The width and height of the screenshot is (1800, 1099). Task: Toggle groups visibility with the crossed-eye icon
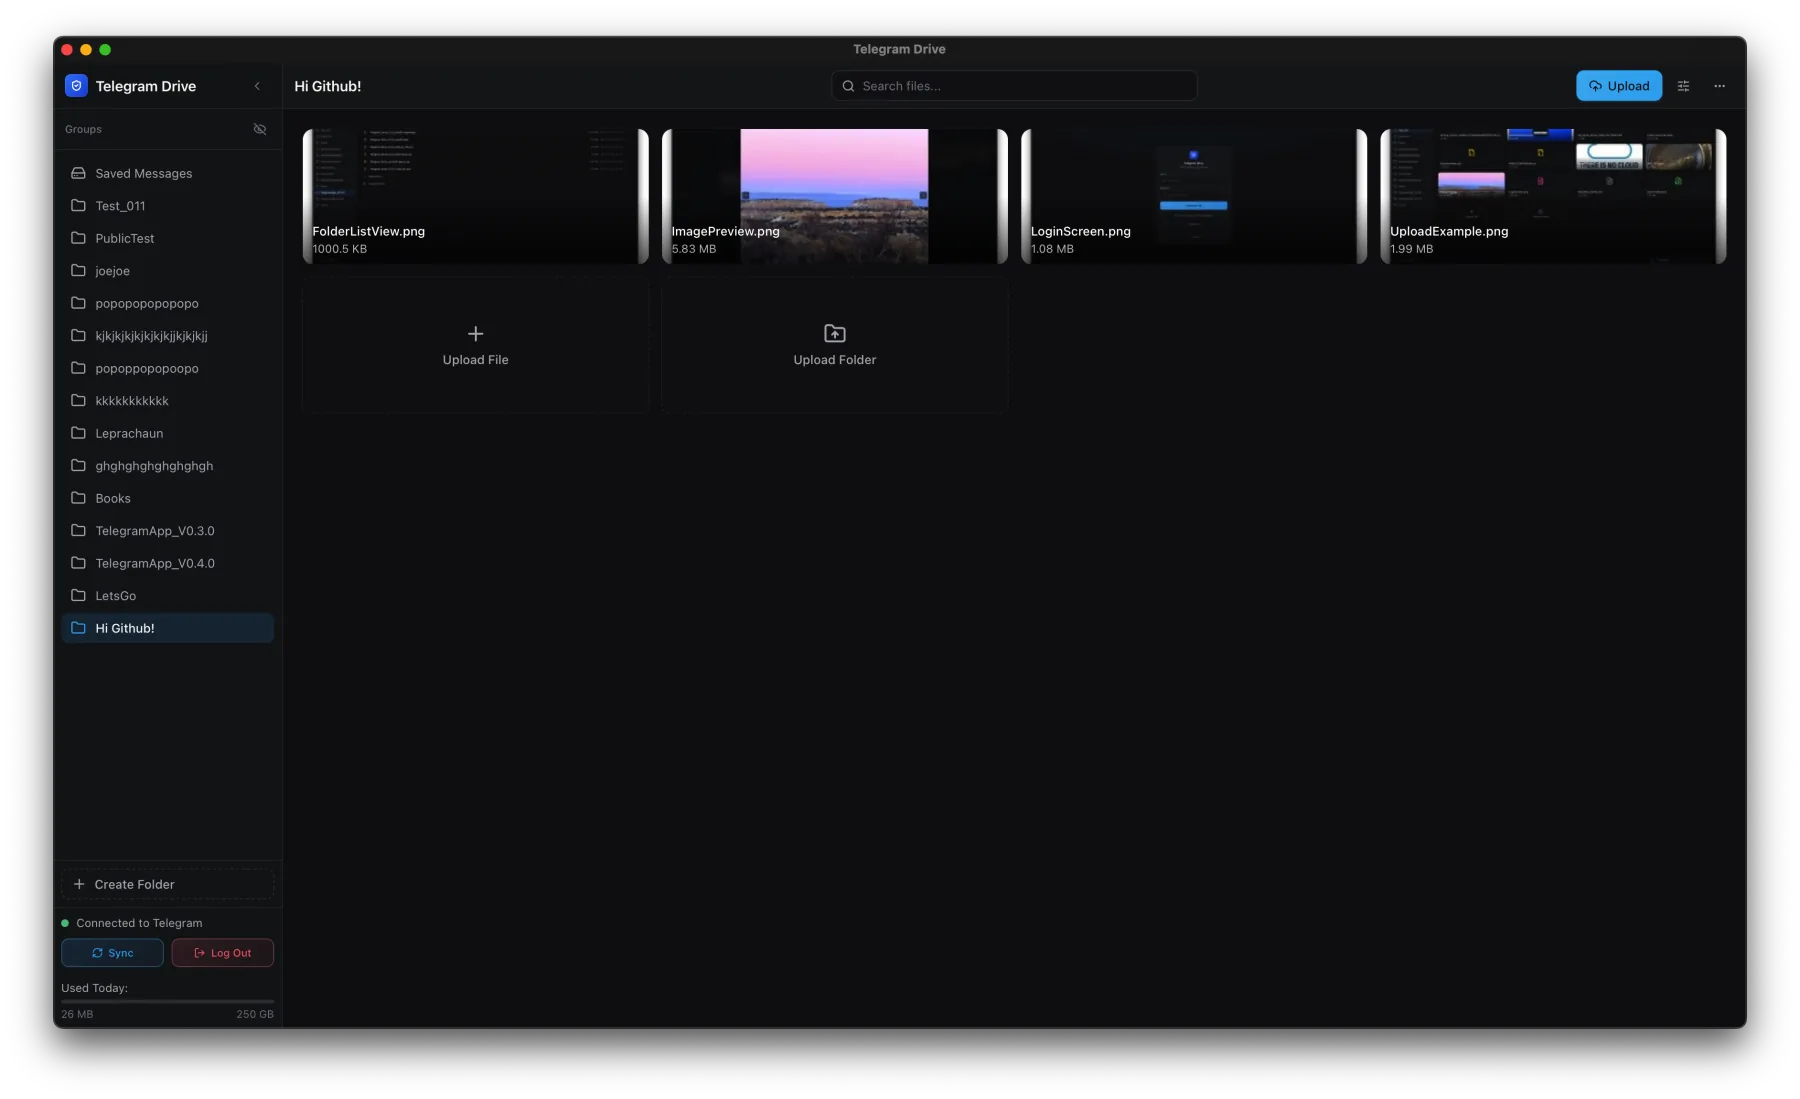tap(260, 129)
